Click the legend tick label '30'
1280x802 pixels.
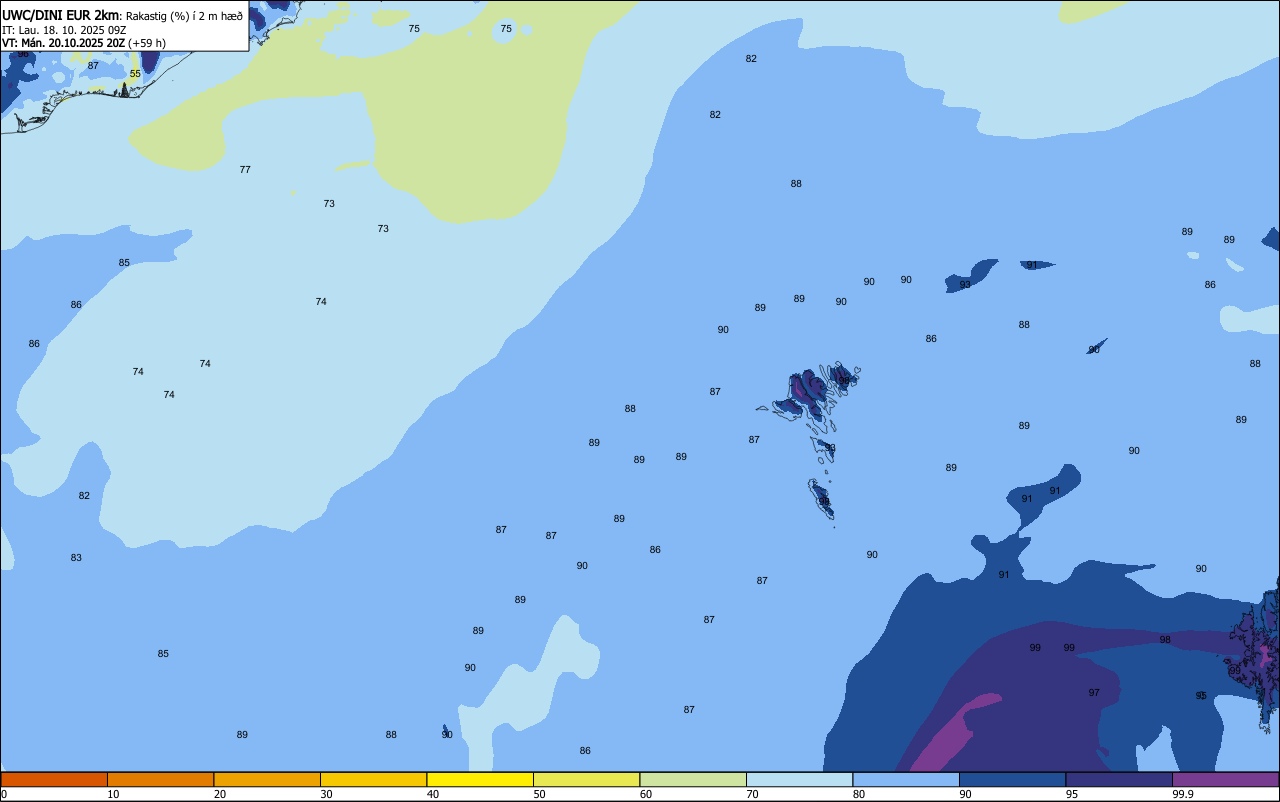(326, 794)
